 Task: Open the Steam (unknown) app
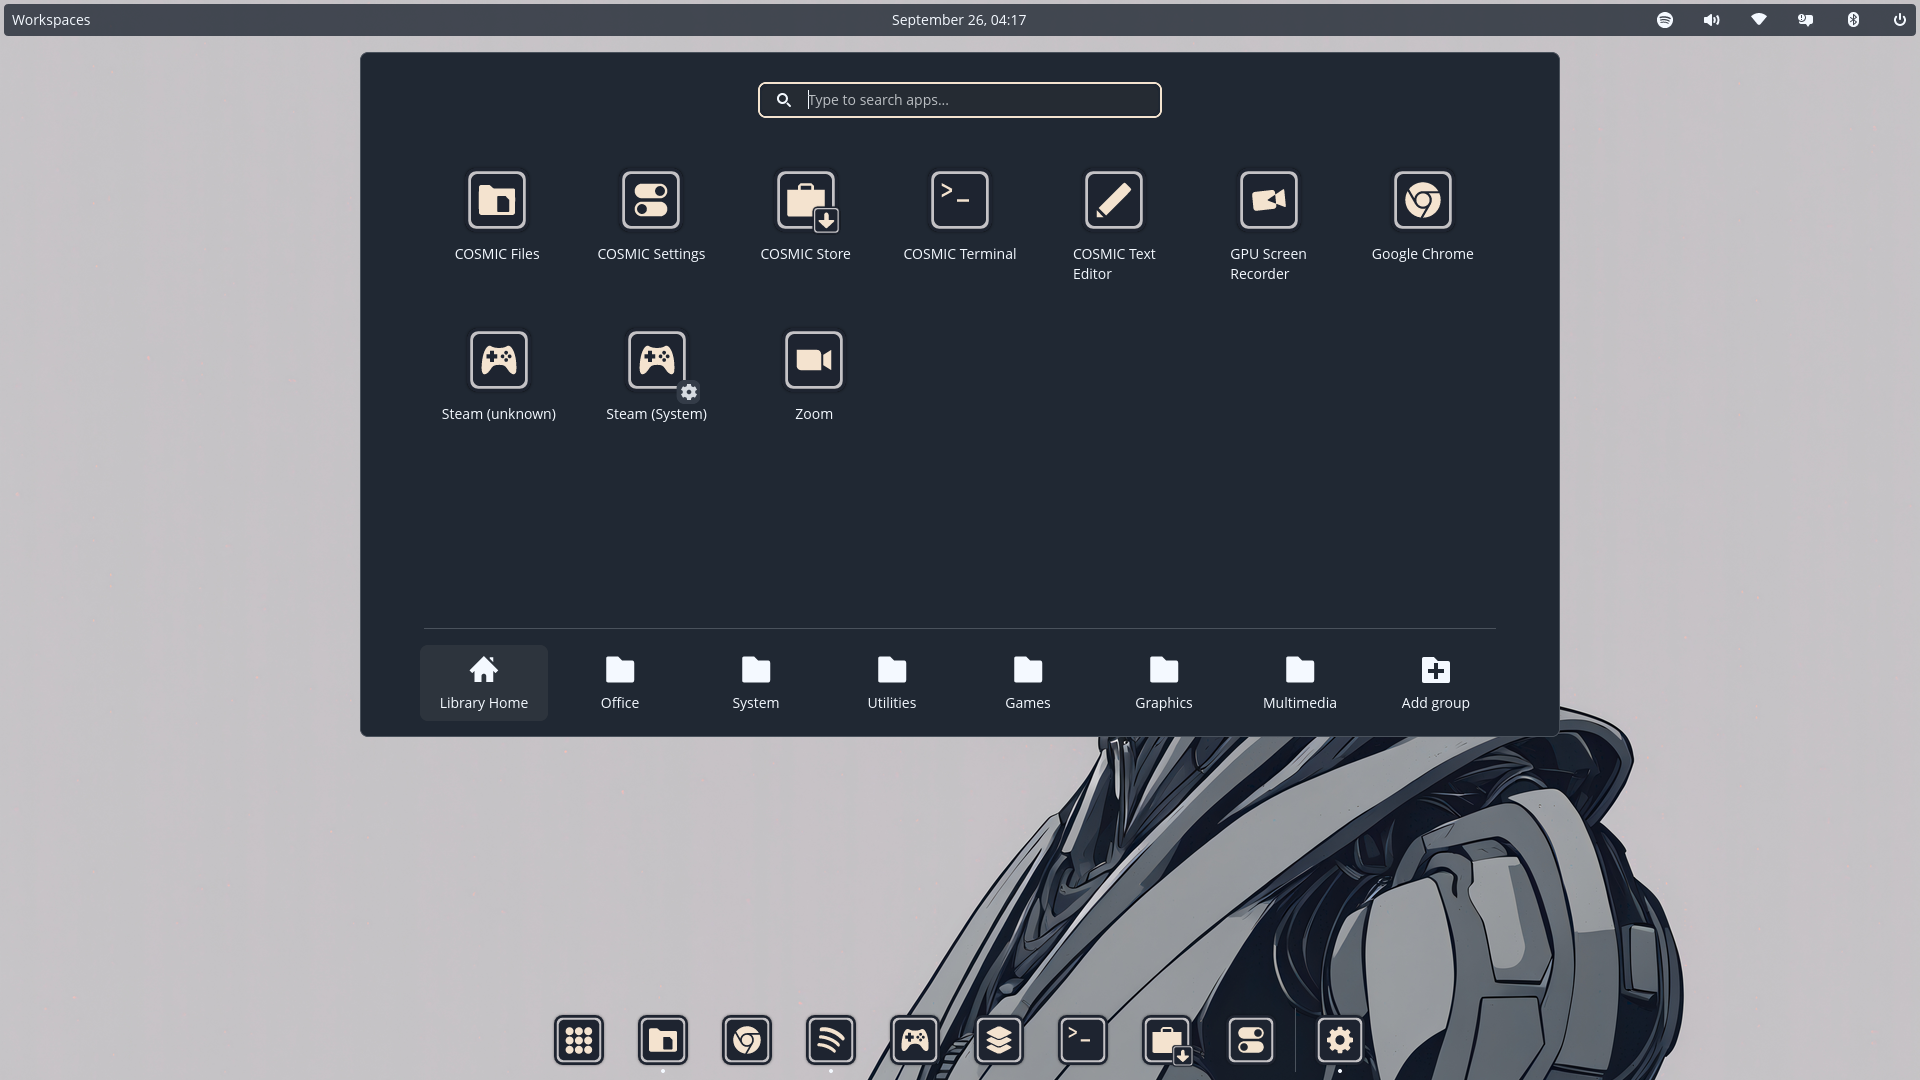click(499, 361)
